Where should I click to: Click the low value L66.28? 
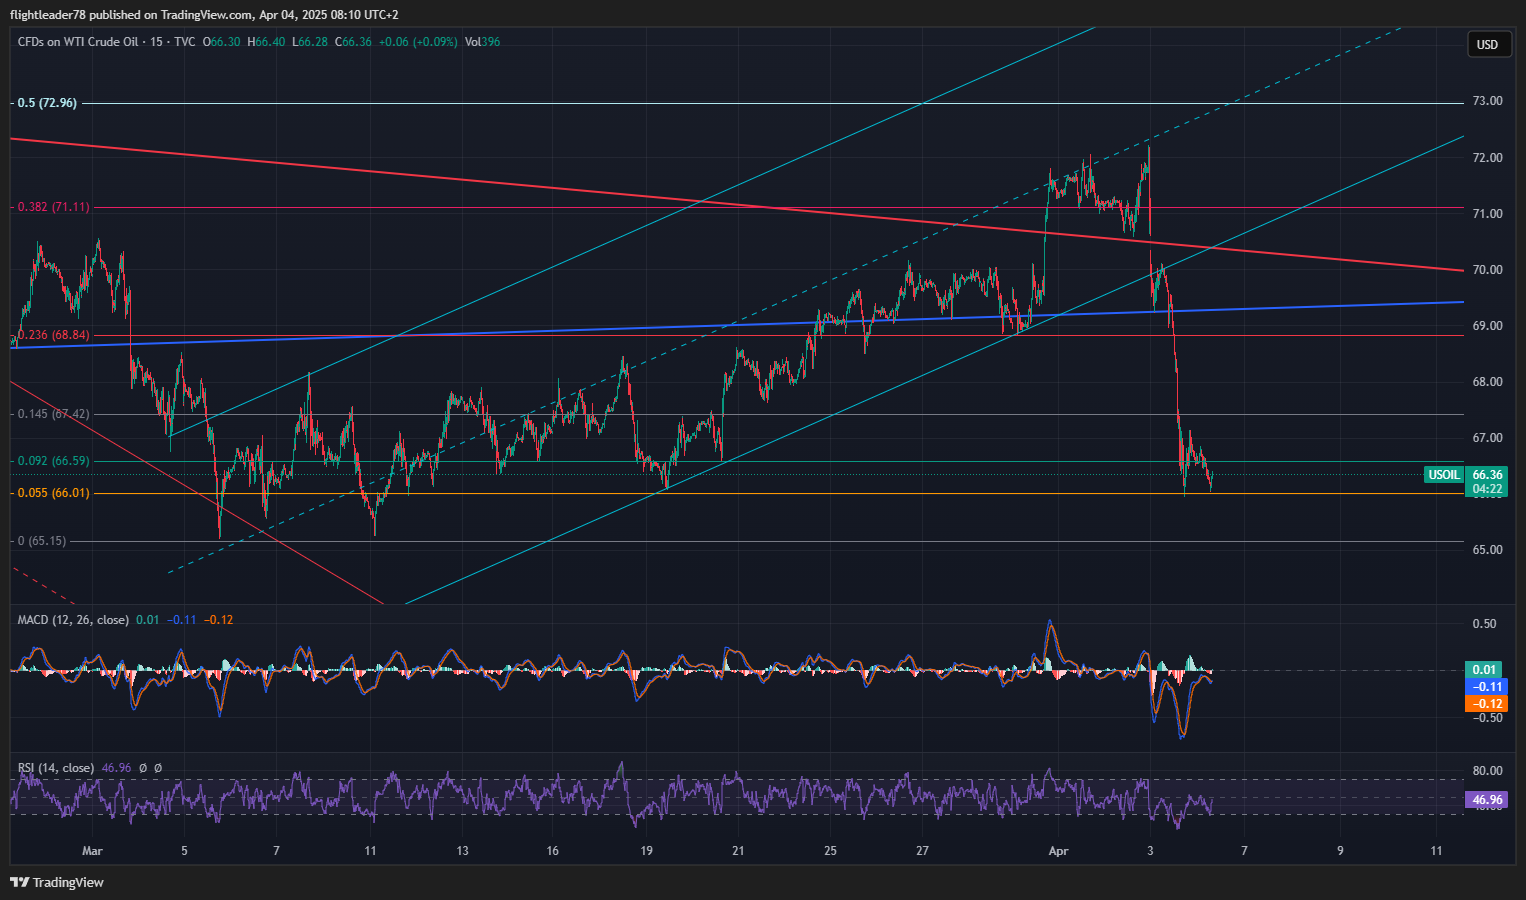coord(311,42)
